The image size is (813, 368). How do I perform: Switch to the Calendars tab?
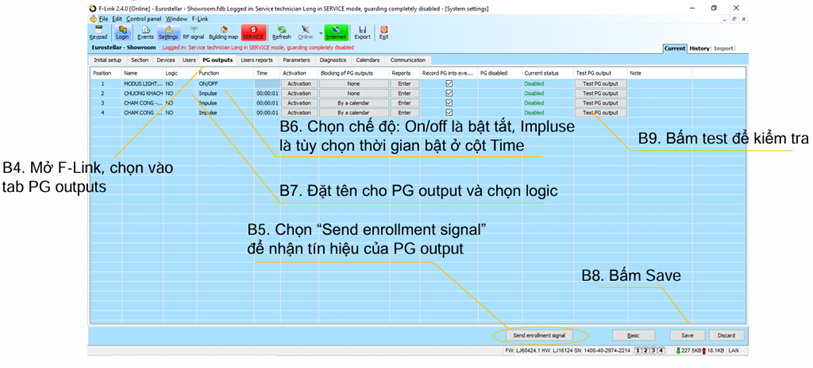tap(368, 60)
